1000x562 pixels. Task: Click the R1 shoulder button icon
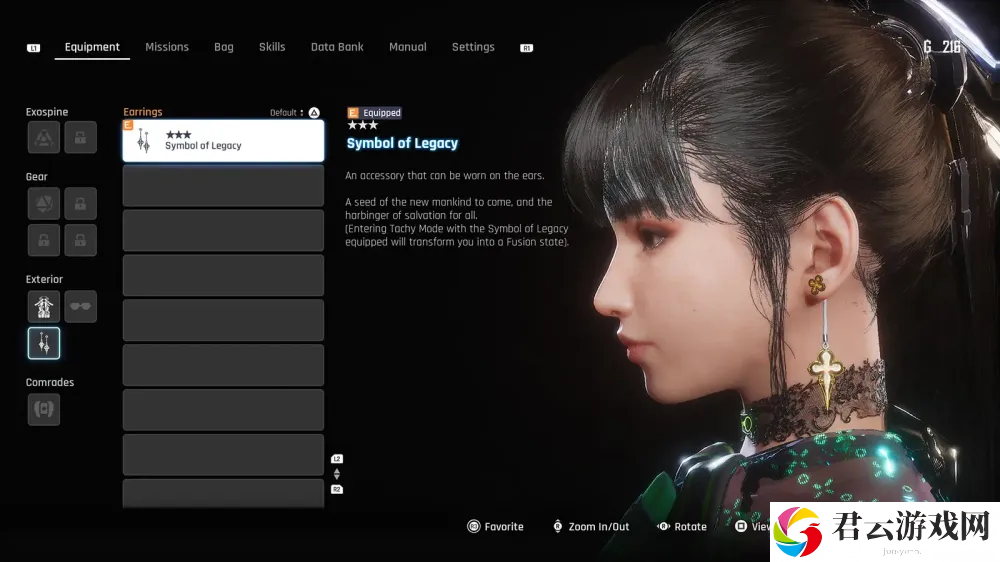tap(526, 48)
